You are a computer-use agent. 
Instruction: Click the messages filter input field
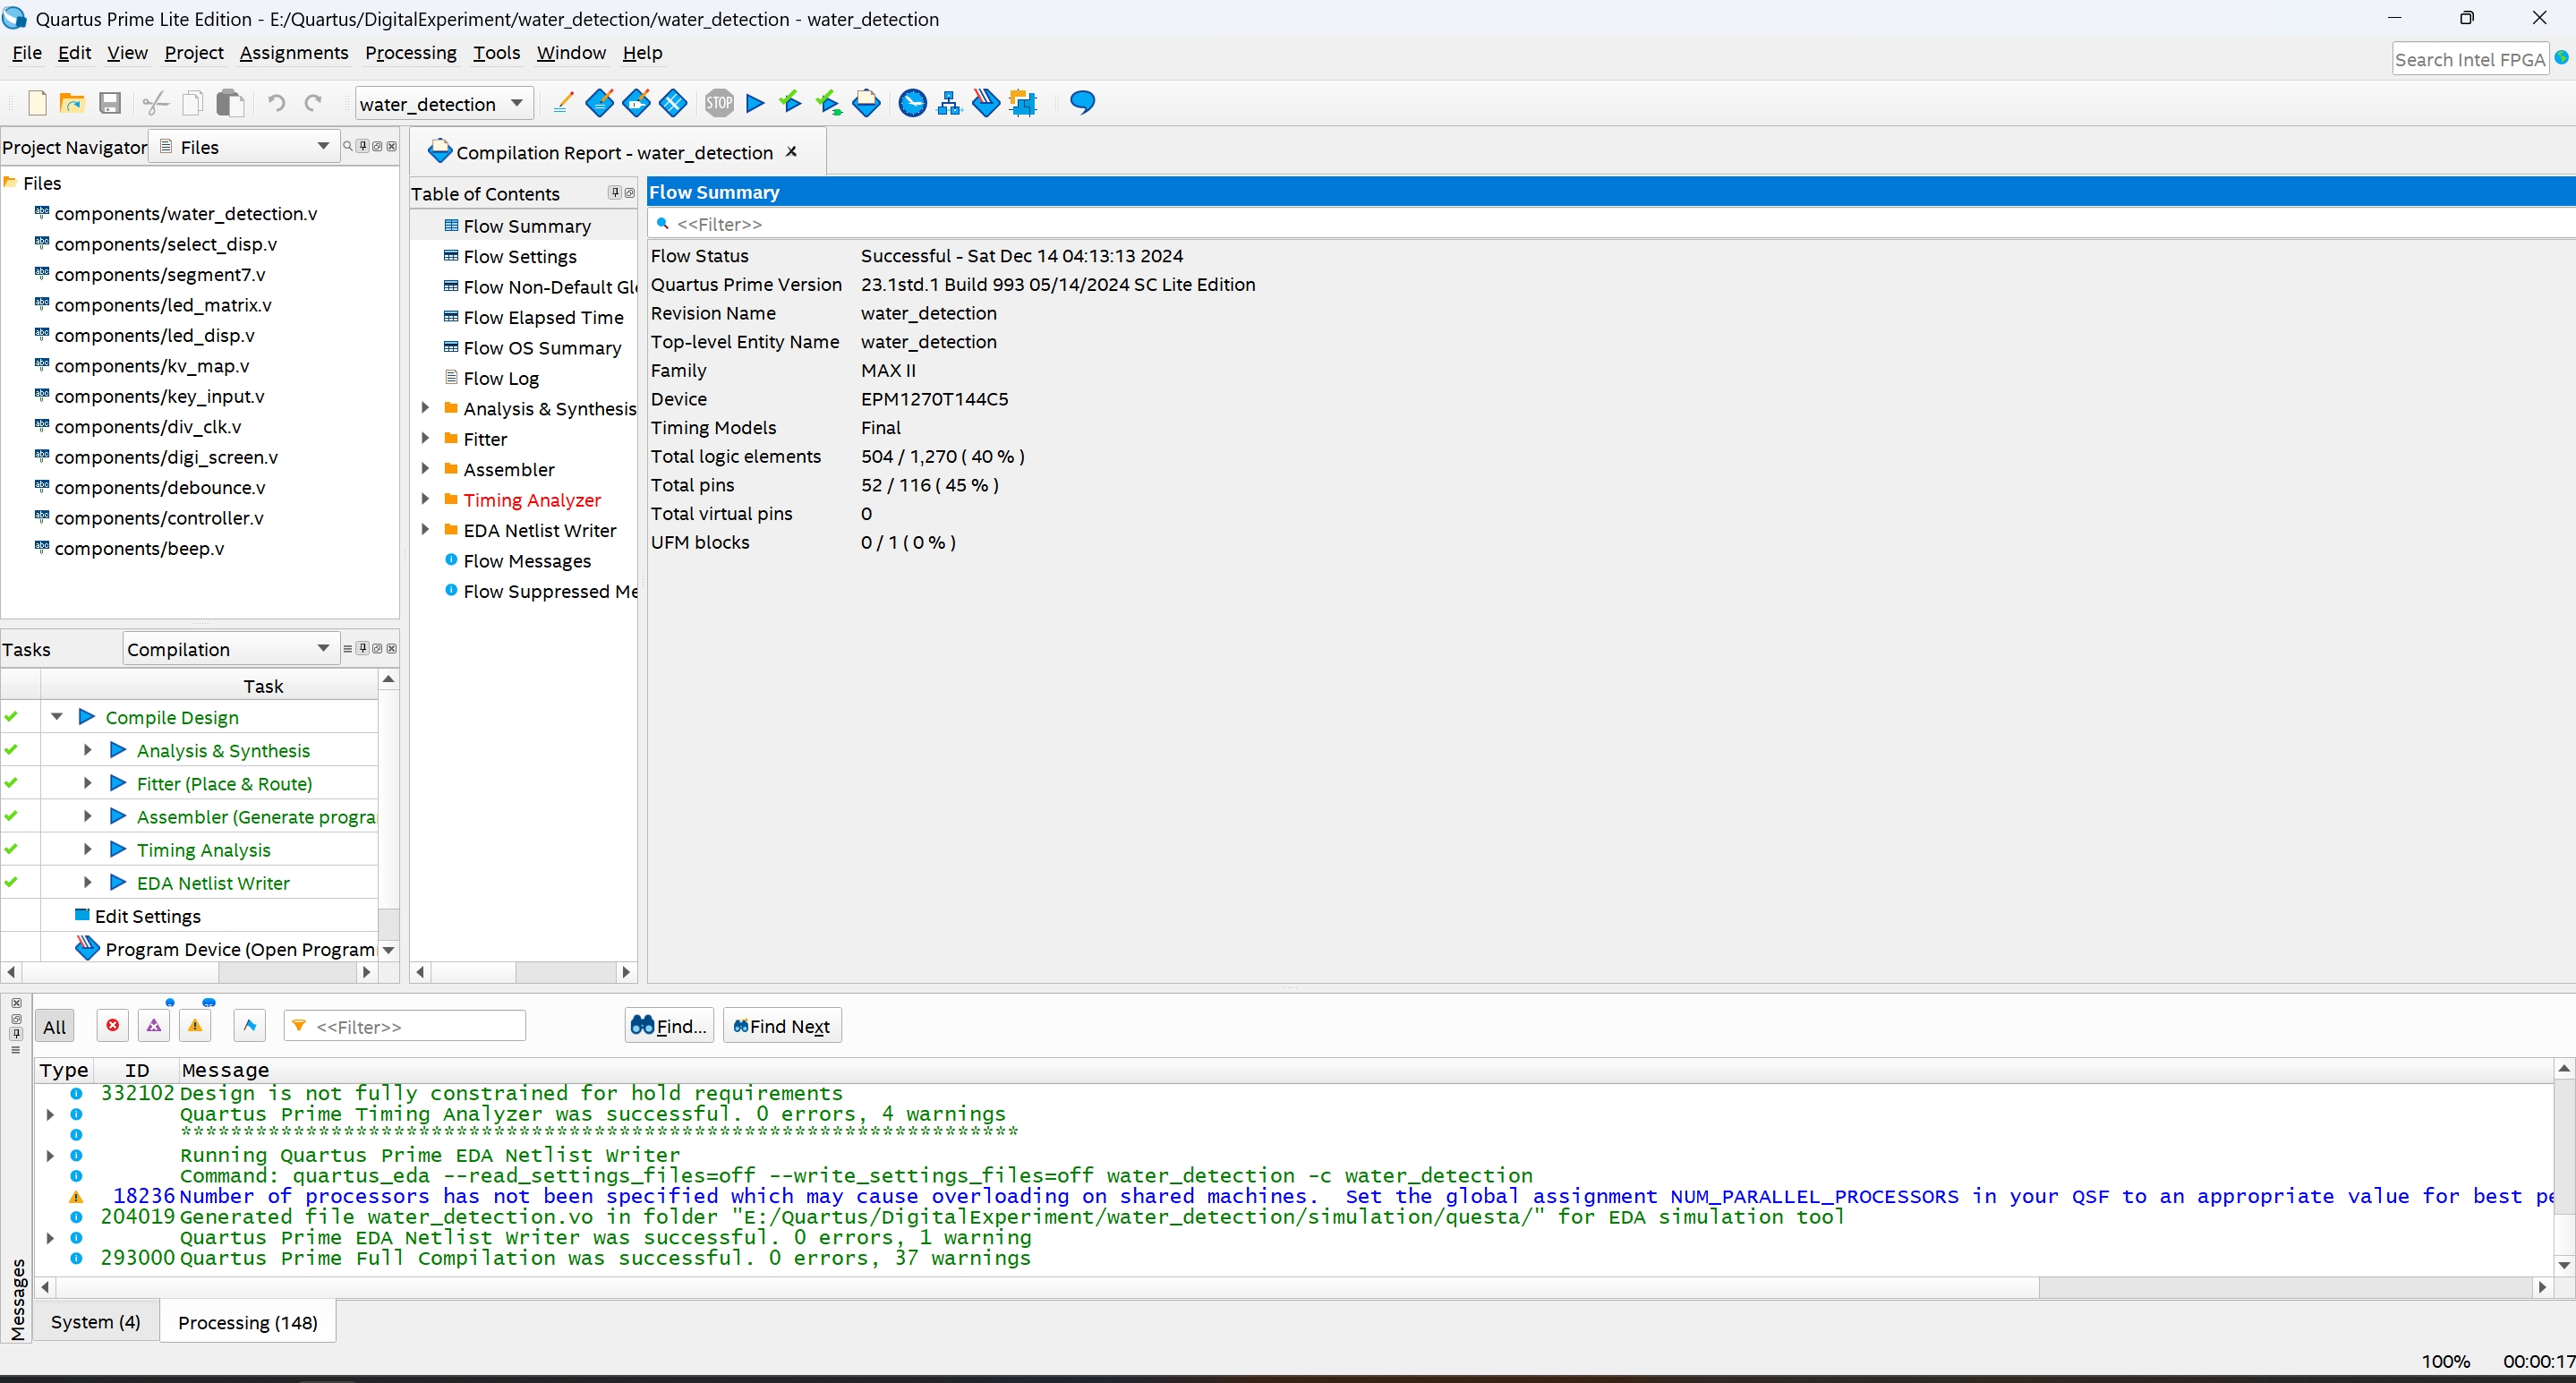coord(415,1026)
